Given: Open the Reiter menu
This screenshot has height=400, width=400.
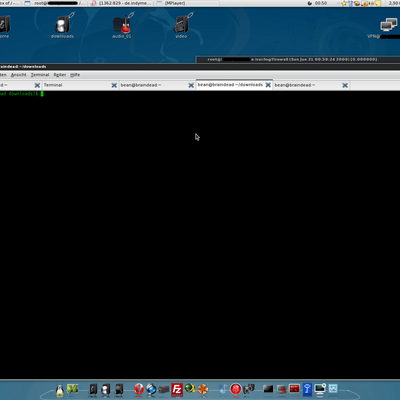Looking at the screenshot, I should pos(60,75).
